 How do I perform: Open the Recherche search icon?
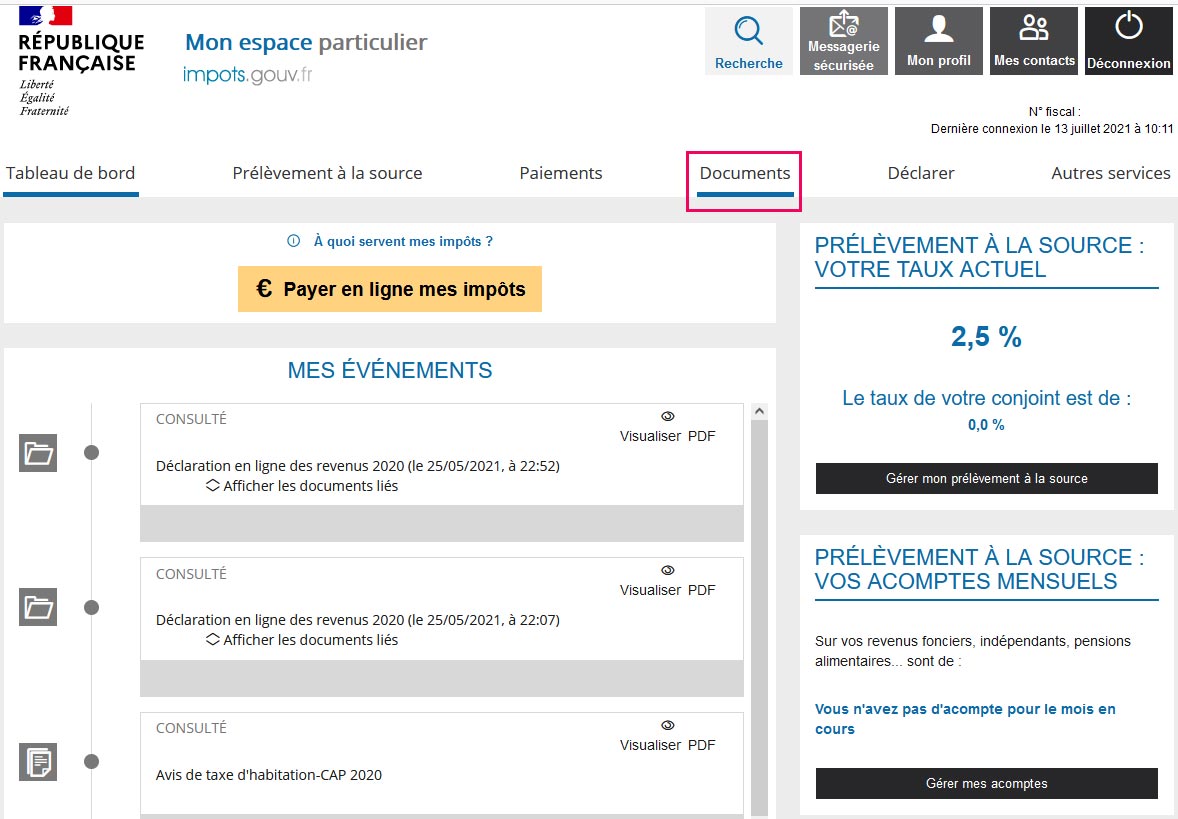pos(748,33)
